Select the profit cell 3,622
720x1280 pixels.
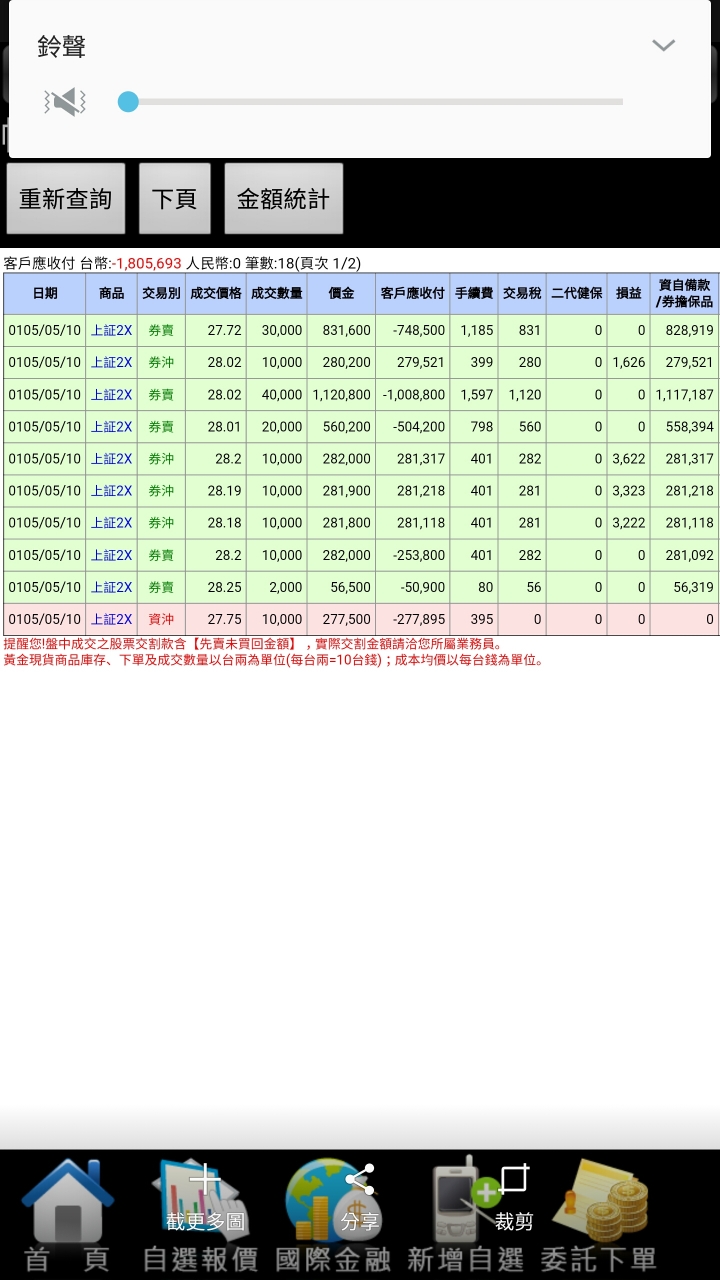click(628, 459)
